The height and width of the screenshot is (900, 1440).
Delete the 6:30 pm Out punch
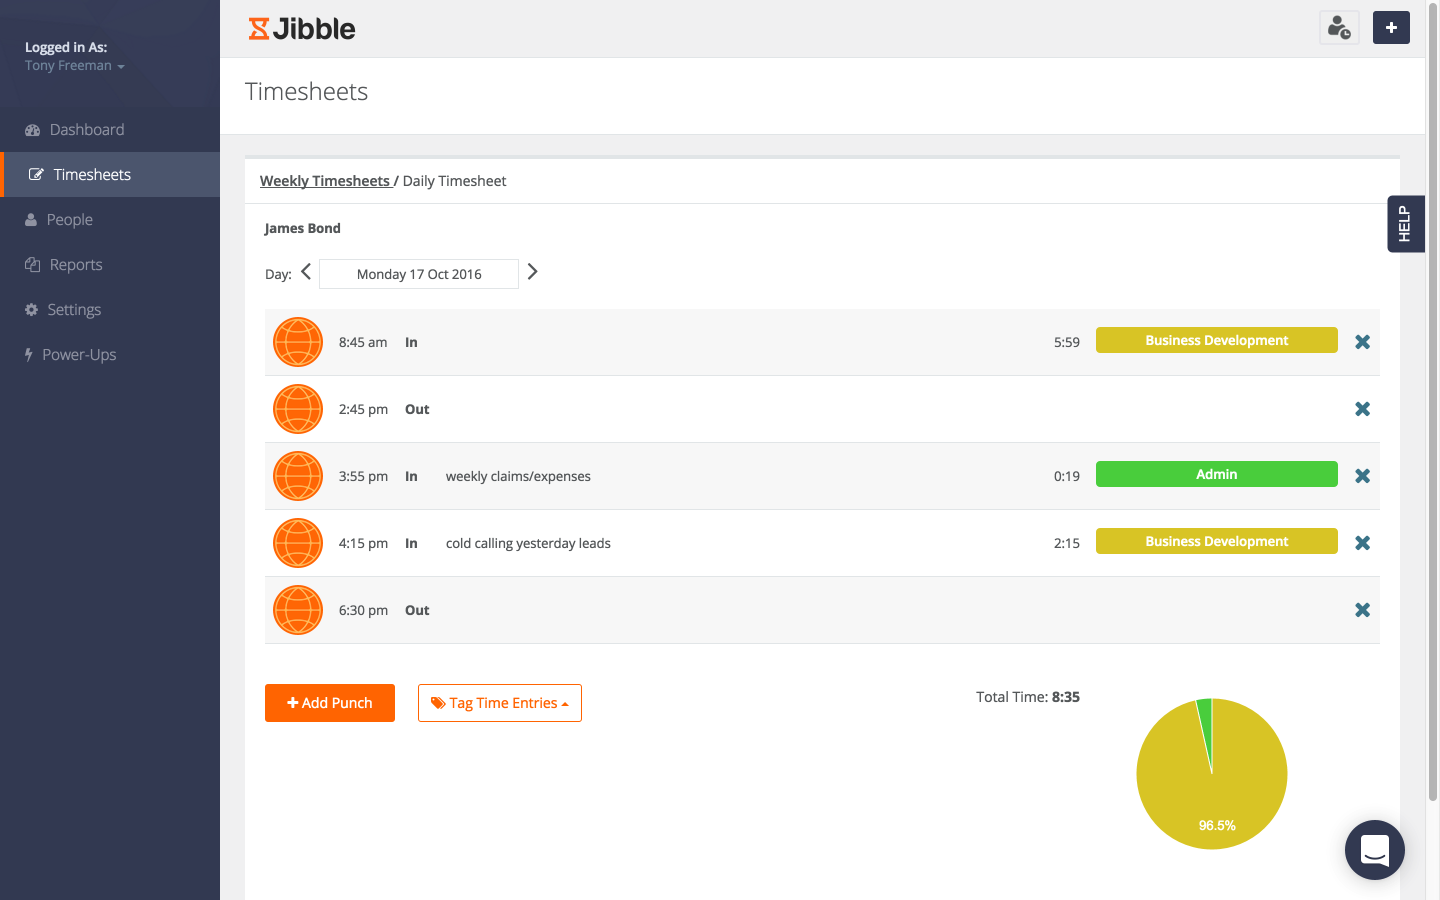[x=1362, y=609]
